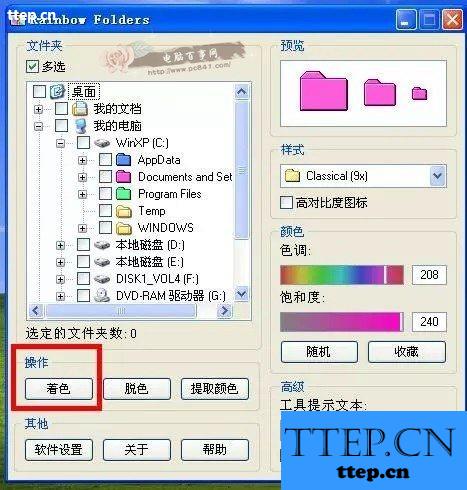Image resolution: width=467 pixels, height=490 pixels.
Task: Click the green Program Files folder icon
Action: 123,194
